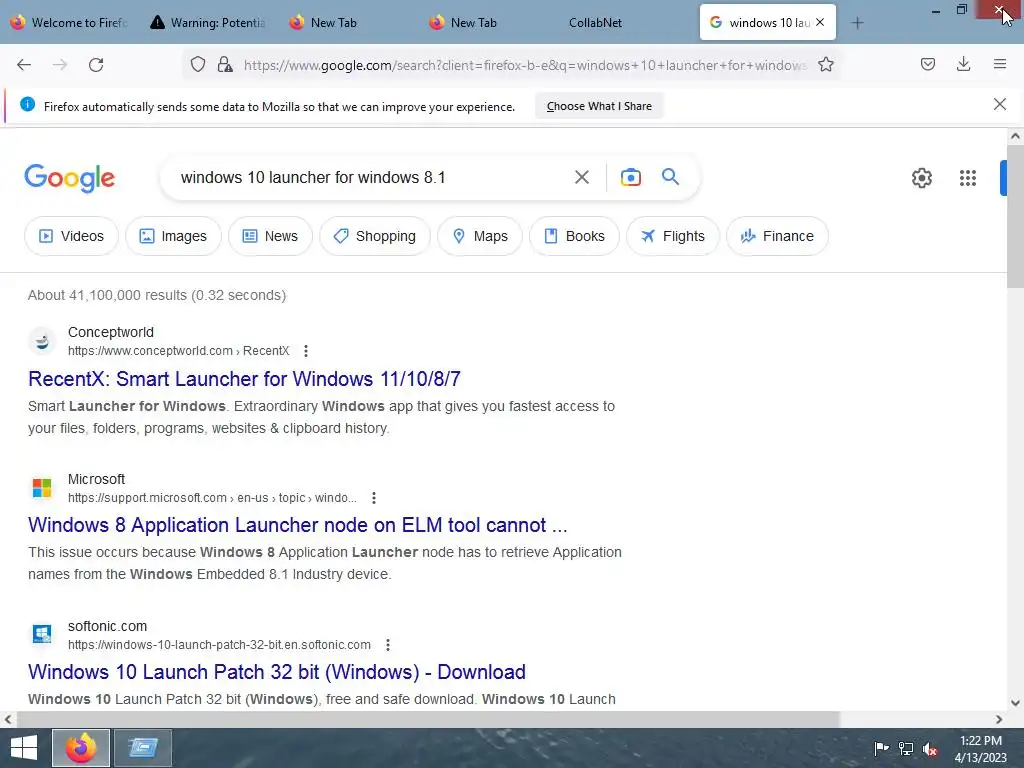Viewport: 1024px width, 768px height.
Task: Click the softonic.com site favicon
Action: pos(42,634)
